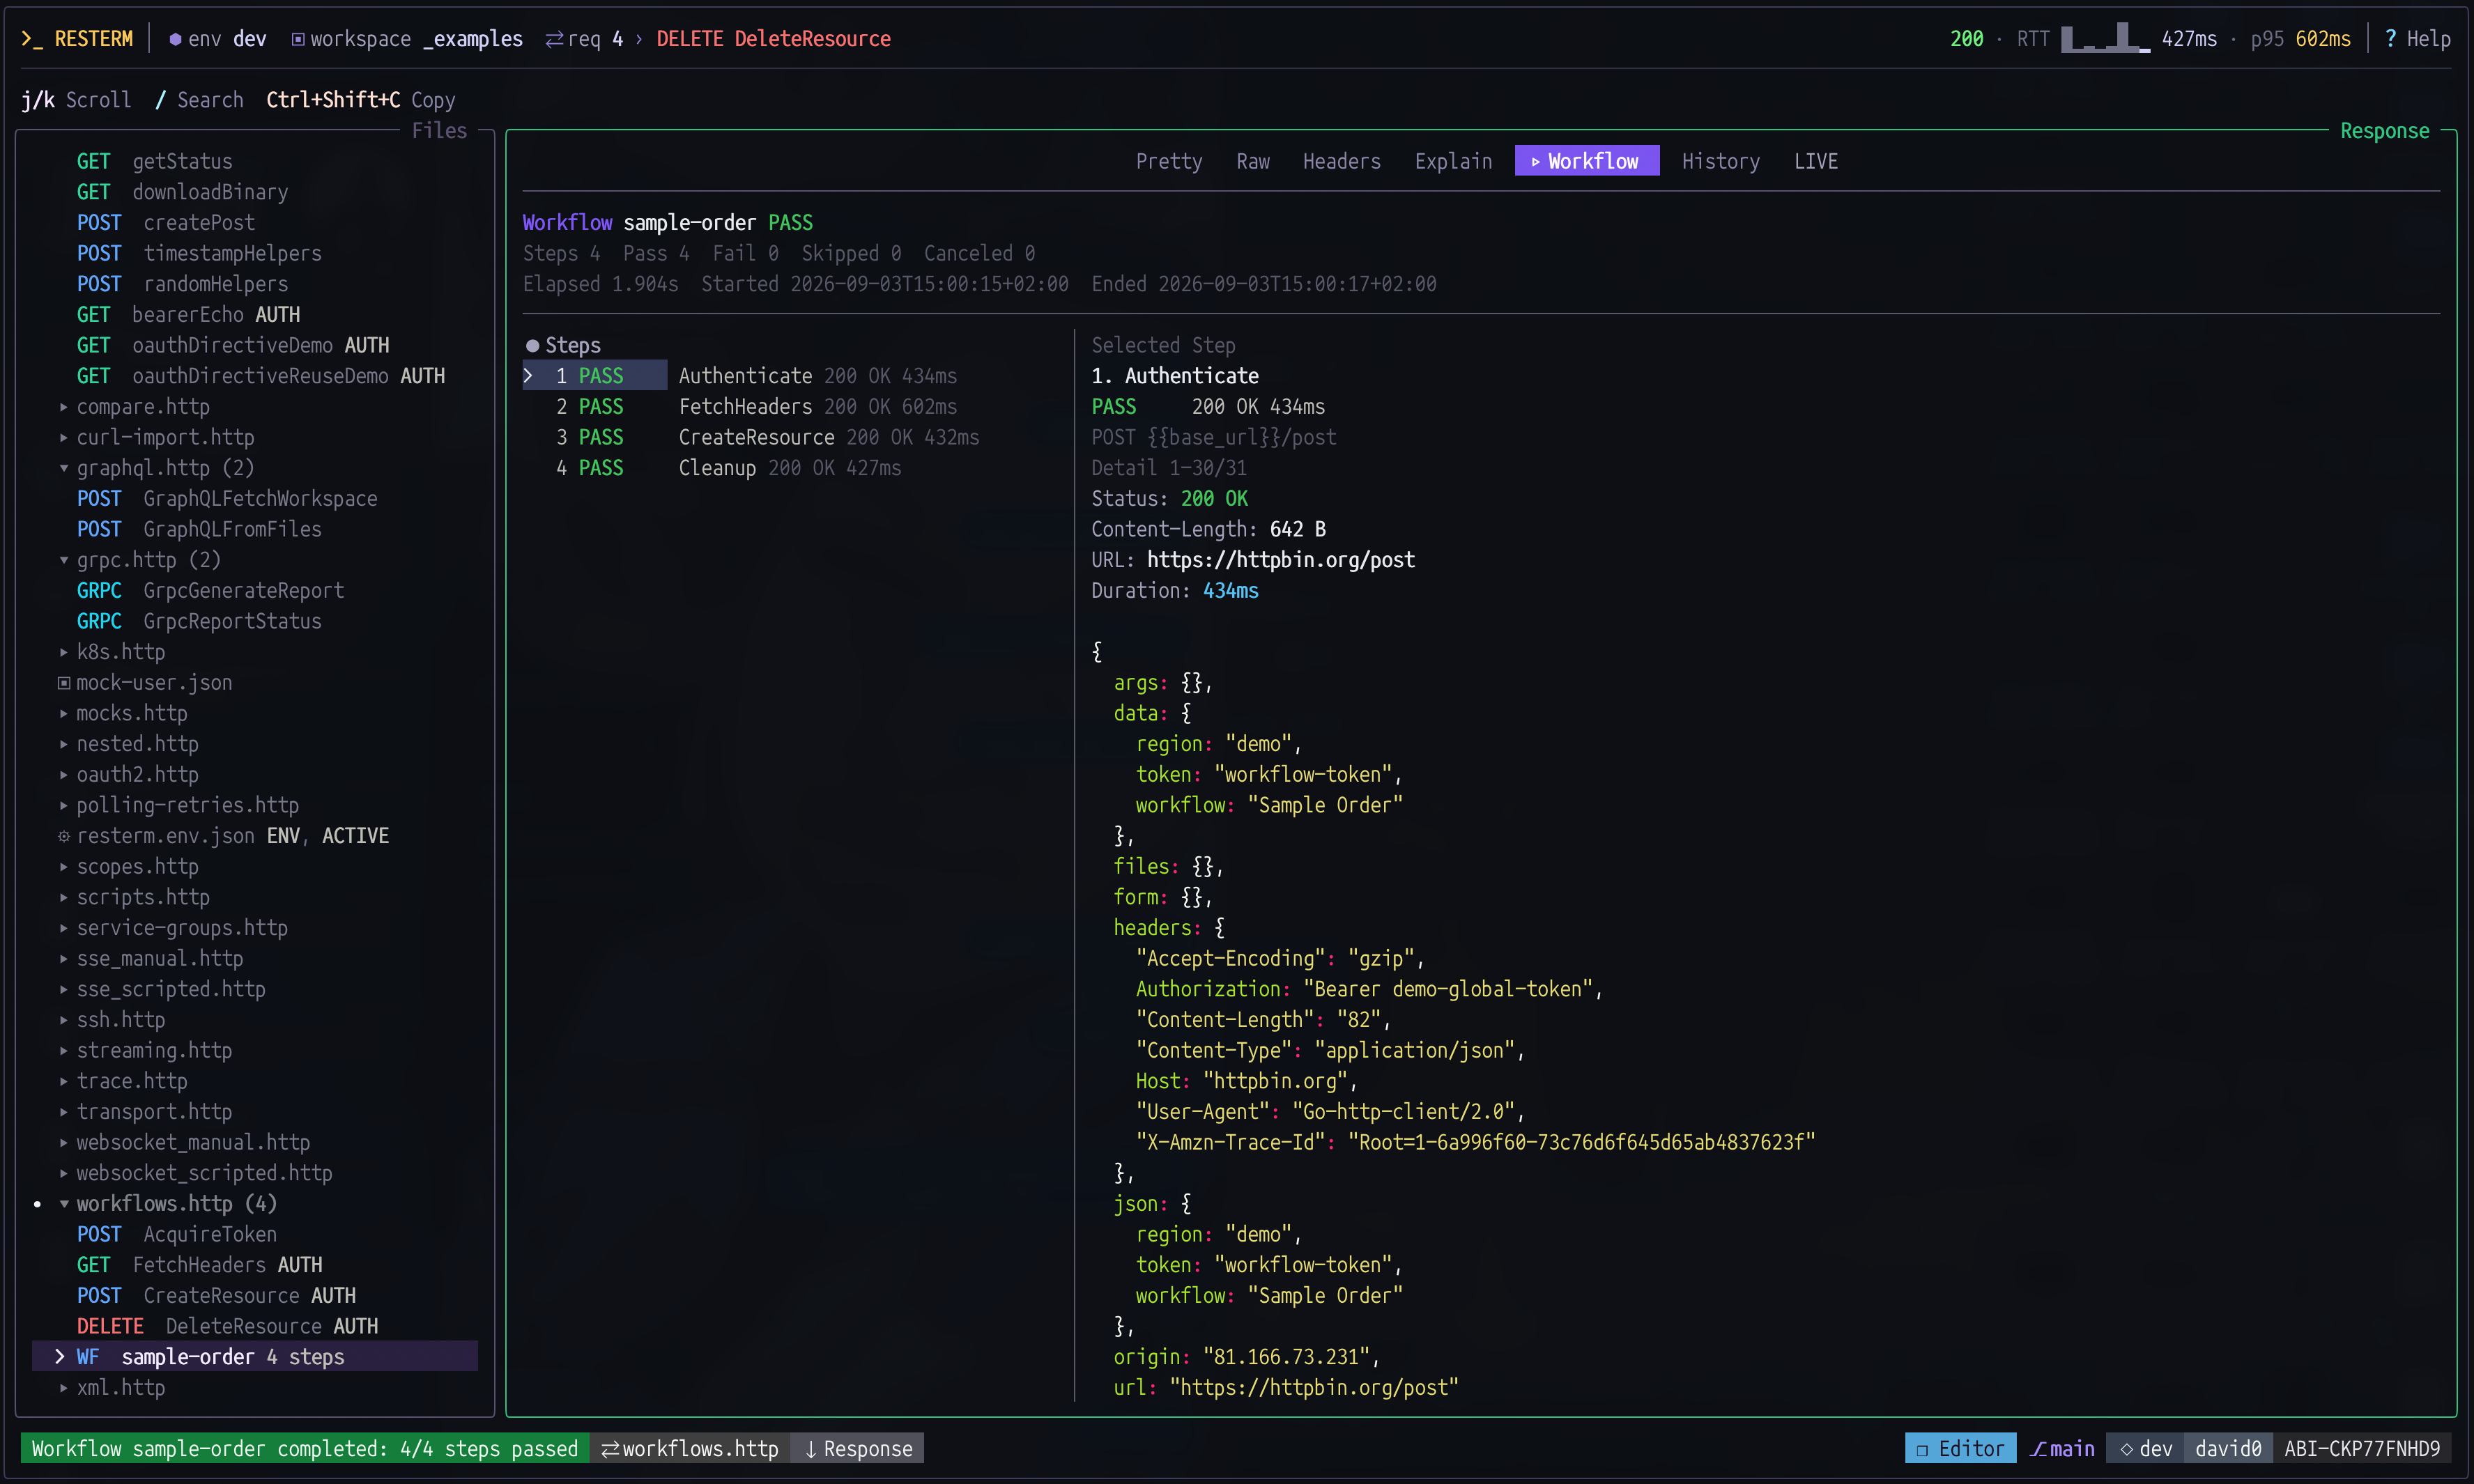Click the Copy shortcut hint
2474x1484 pixels.
[361, 100]
